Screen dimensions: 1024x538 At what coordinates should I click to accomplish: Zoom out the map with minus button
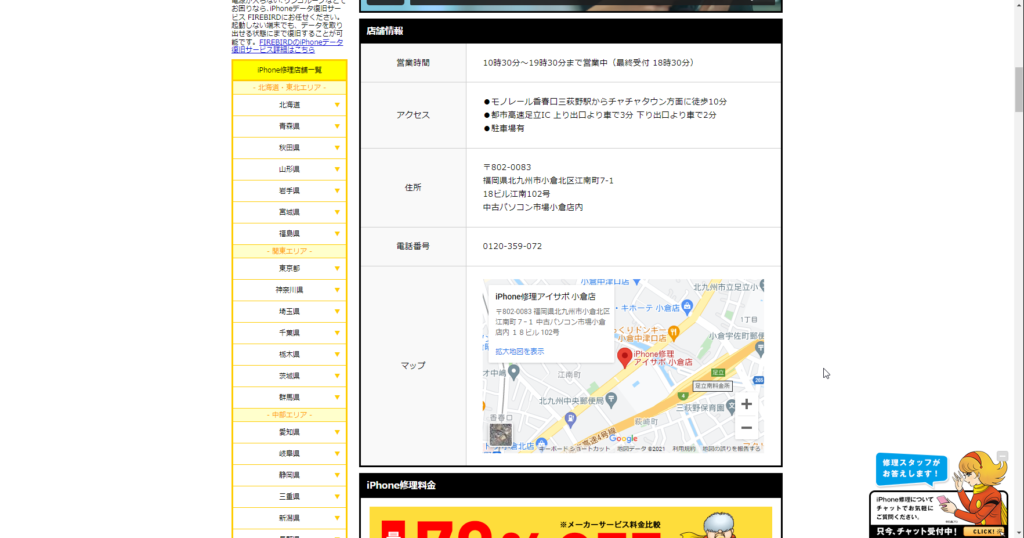point(746,428)
